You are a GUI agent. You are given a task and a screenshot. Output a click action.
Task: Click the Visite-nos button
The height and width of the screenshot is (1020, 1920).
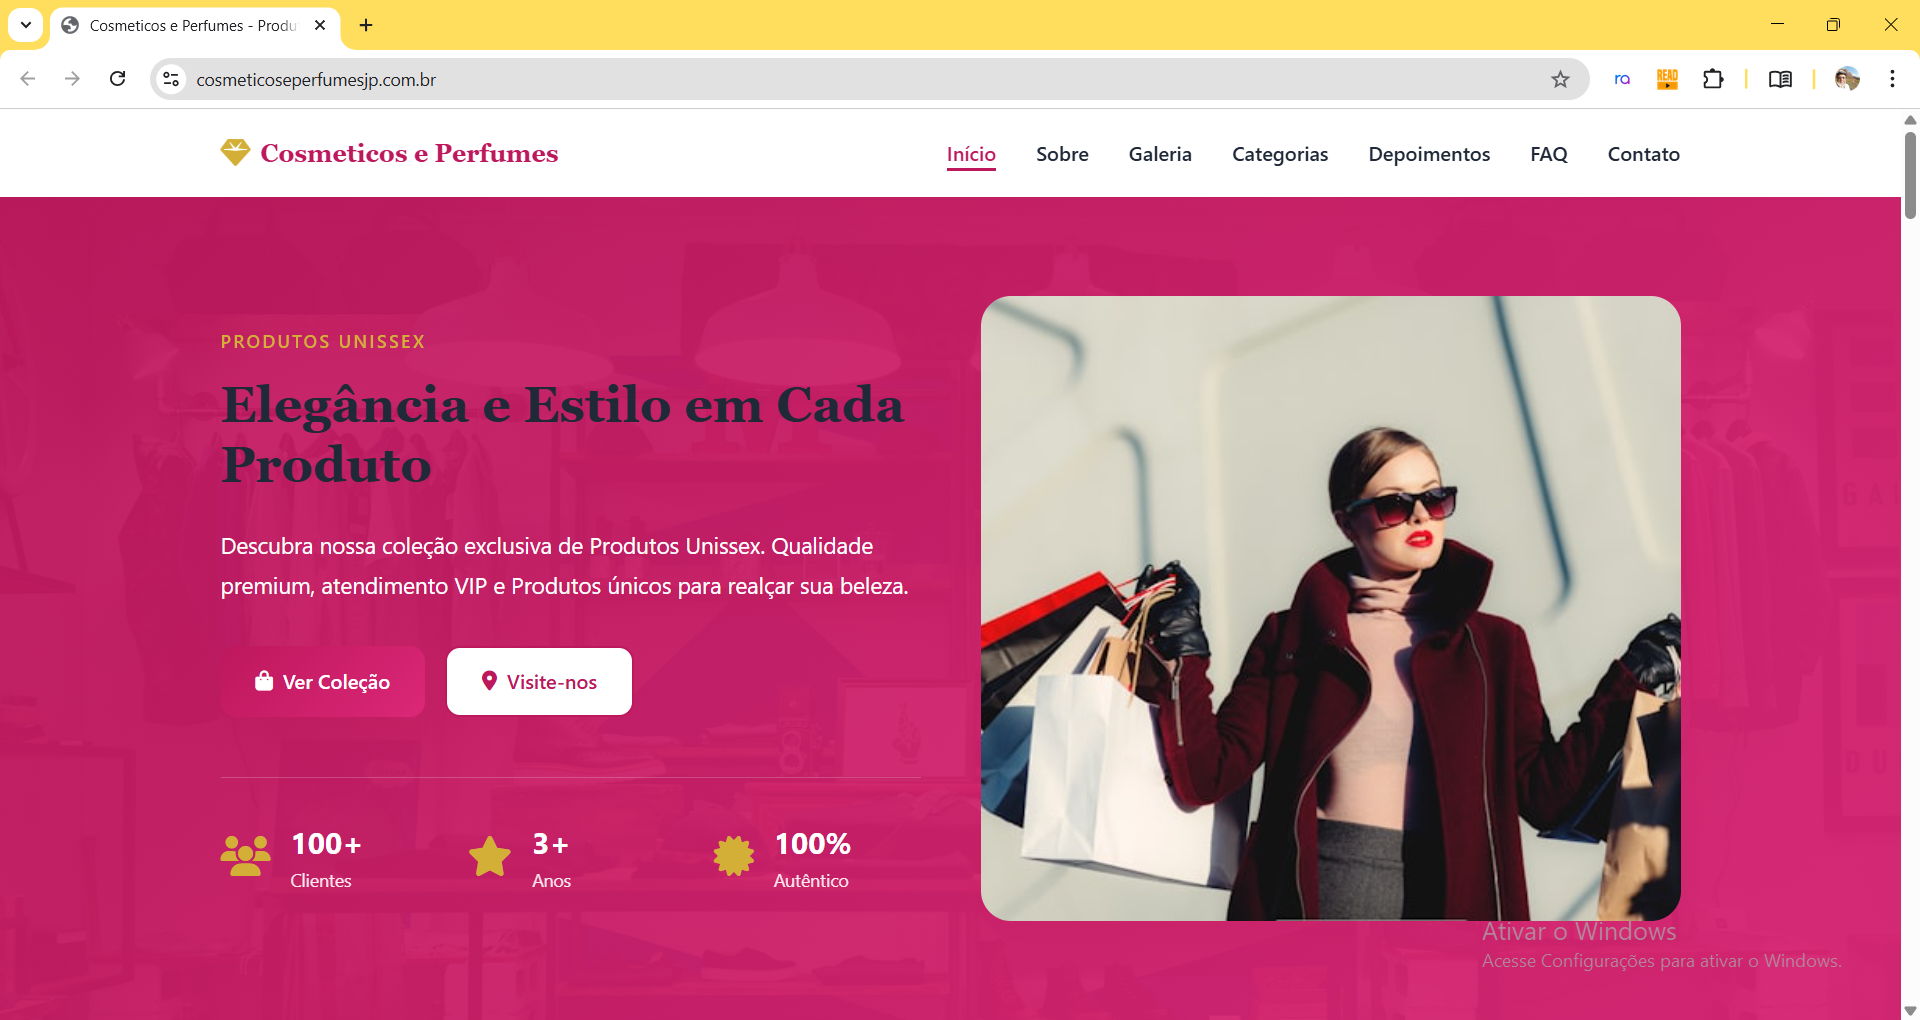tap(539, 681)
